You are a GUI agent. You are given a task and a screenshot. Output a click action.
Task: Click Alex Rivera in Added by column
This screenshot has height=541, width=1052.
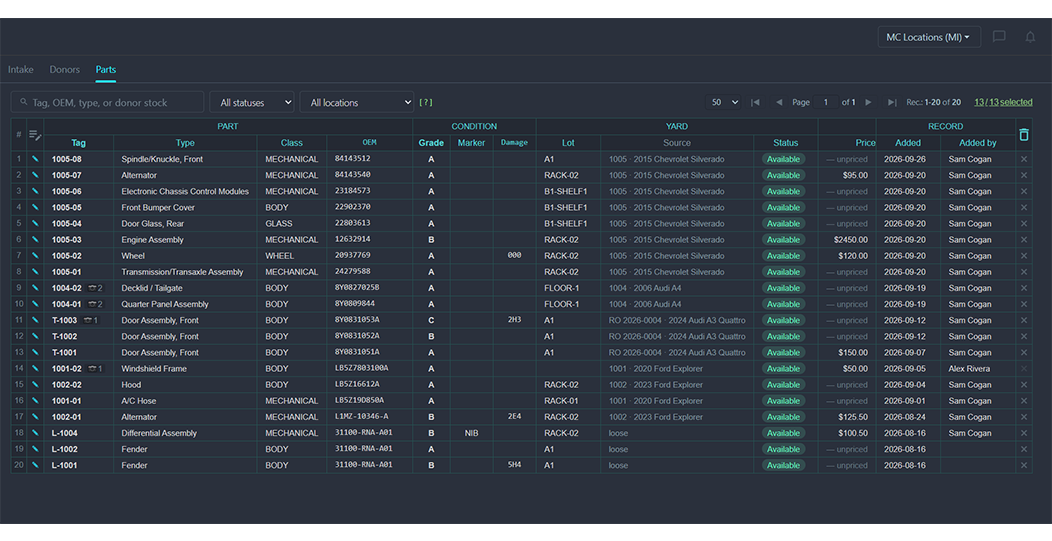coord(969,368)
